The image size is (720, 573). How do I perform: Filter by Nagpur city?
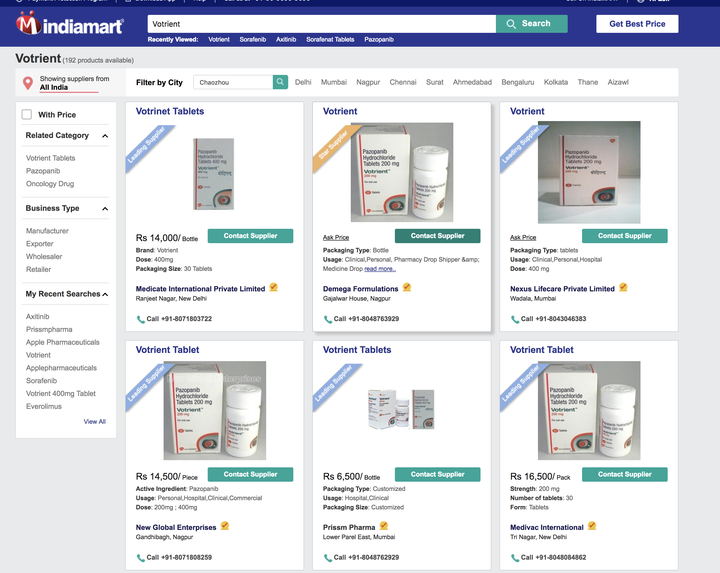click(x=368, y=82)
